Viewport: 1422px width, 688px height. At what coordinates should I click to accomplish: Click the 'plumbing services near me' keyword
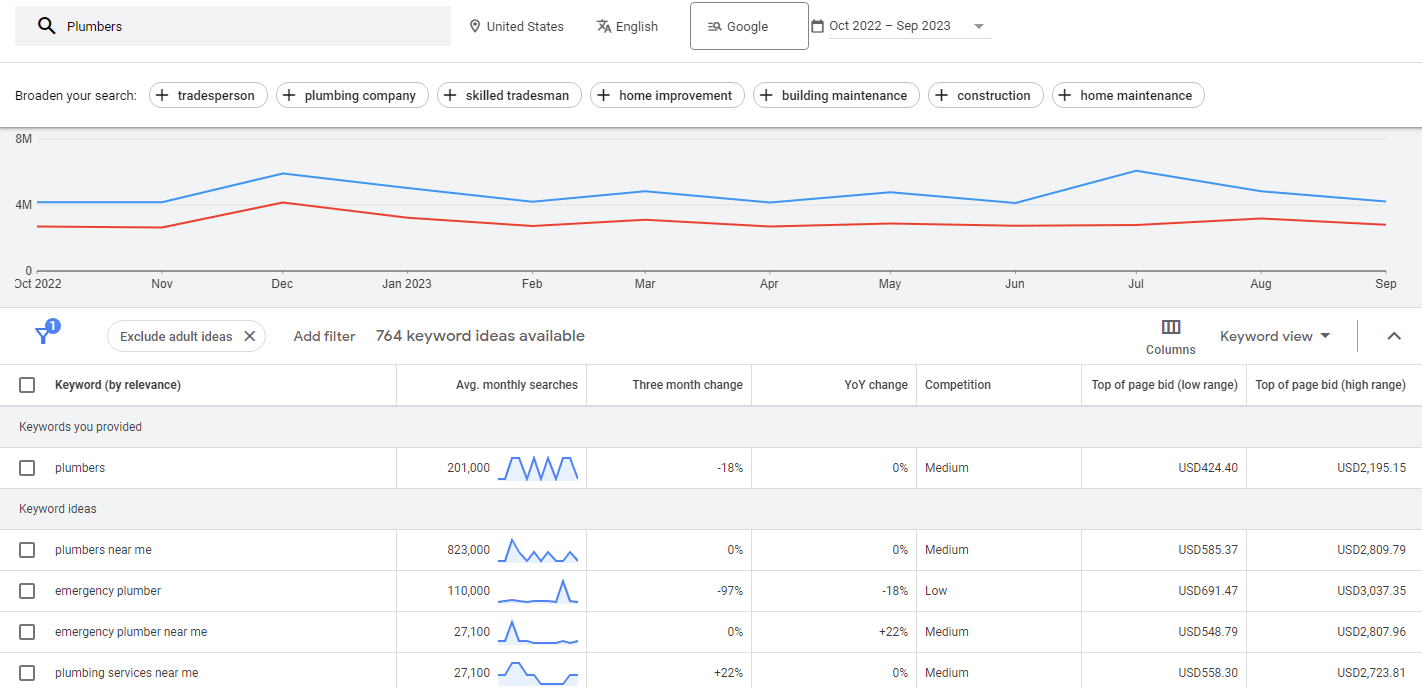click(x=126, y=673)
